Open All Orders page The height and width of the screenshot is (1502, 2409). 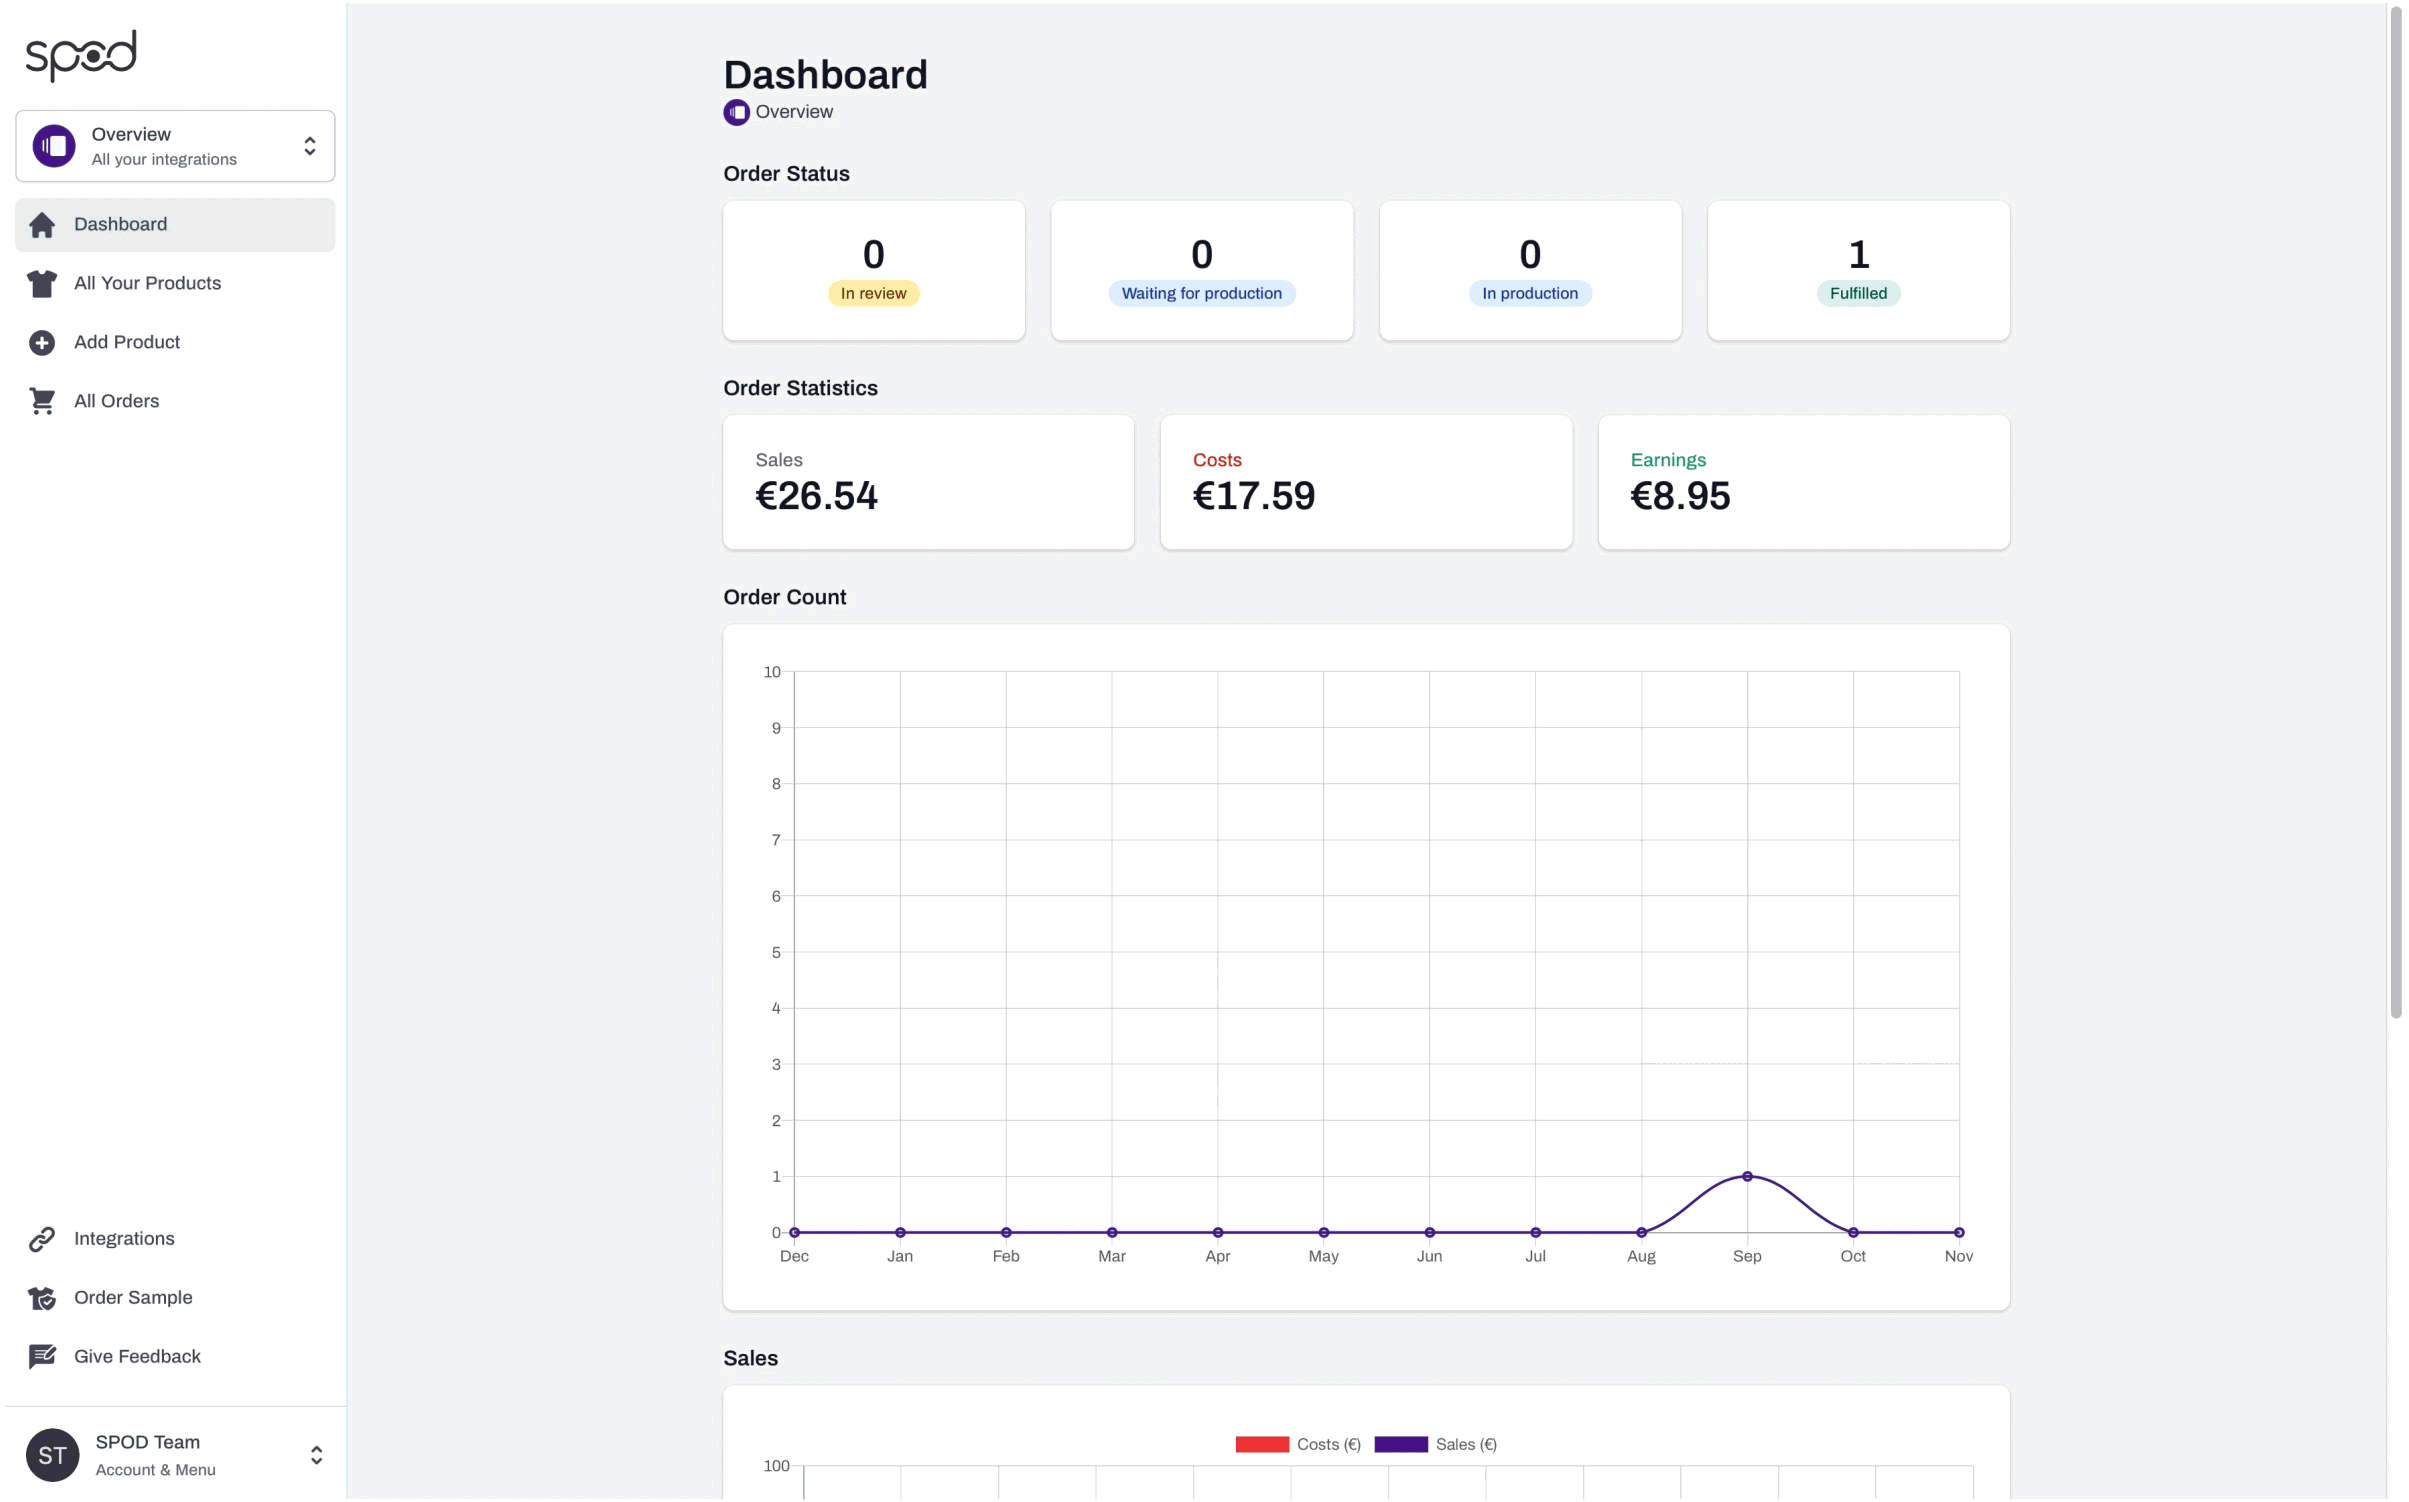pos(116,402)
